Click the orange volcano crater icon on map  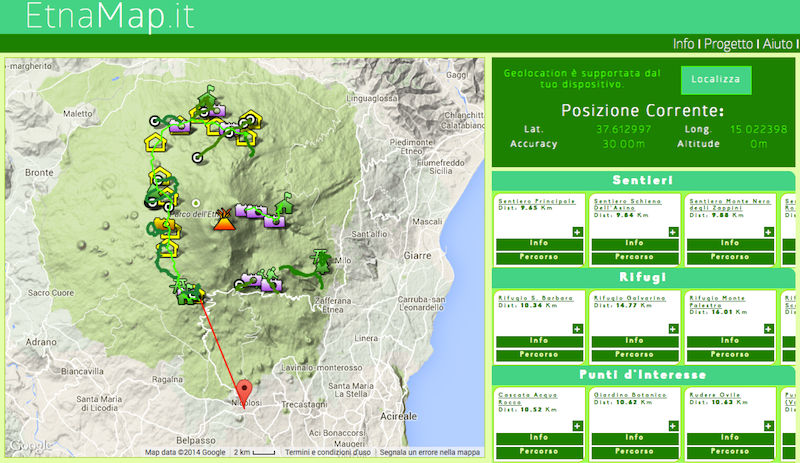223,220
